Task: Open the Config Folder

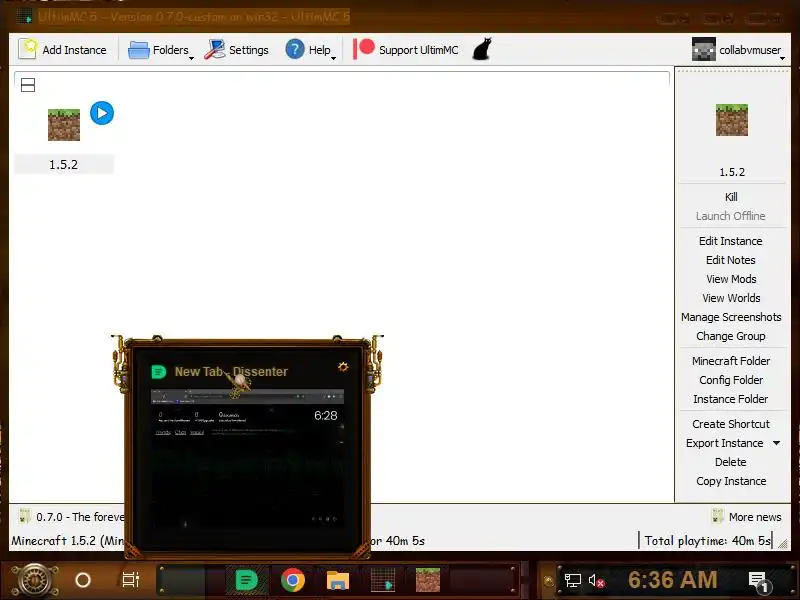Action: click(x=731, y=380)
